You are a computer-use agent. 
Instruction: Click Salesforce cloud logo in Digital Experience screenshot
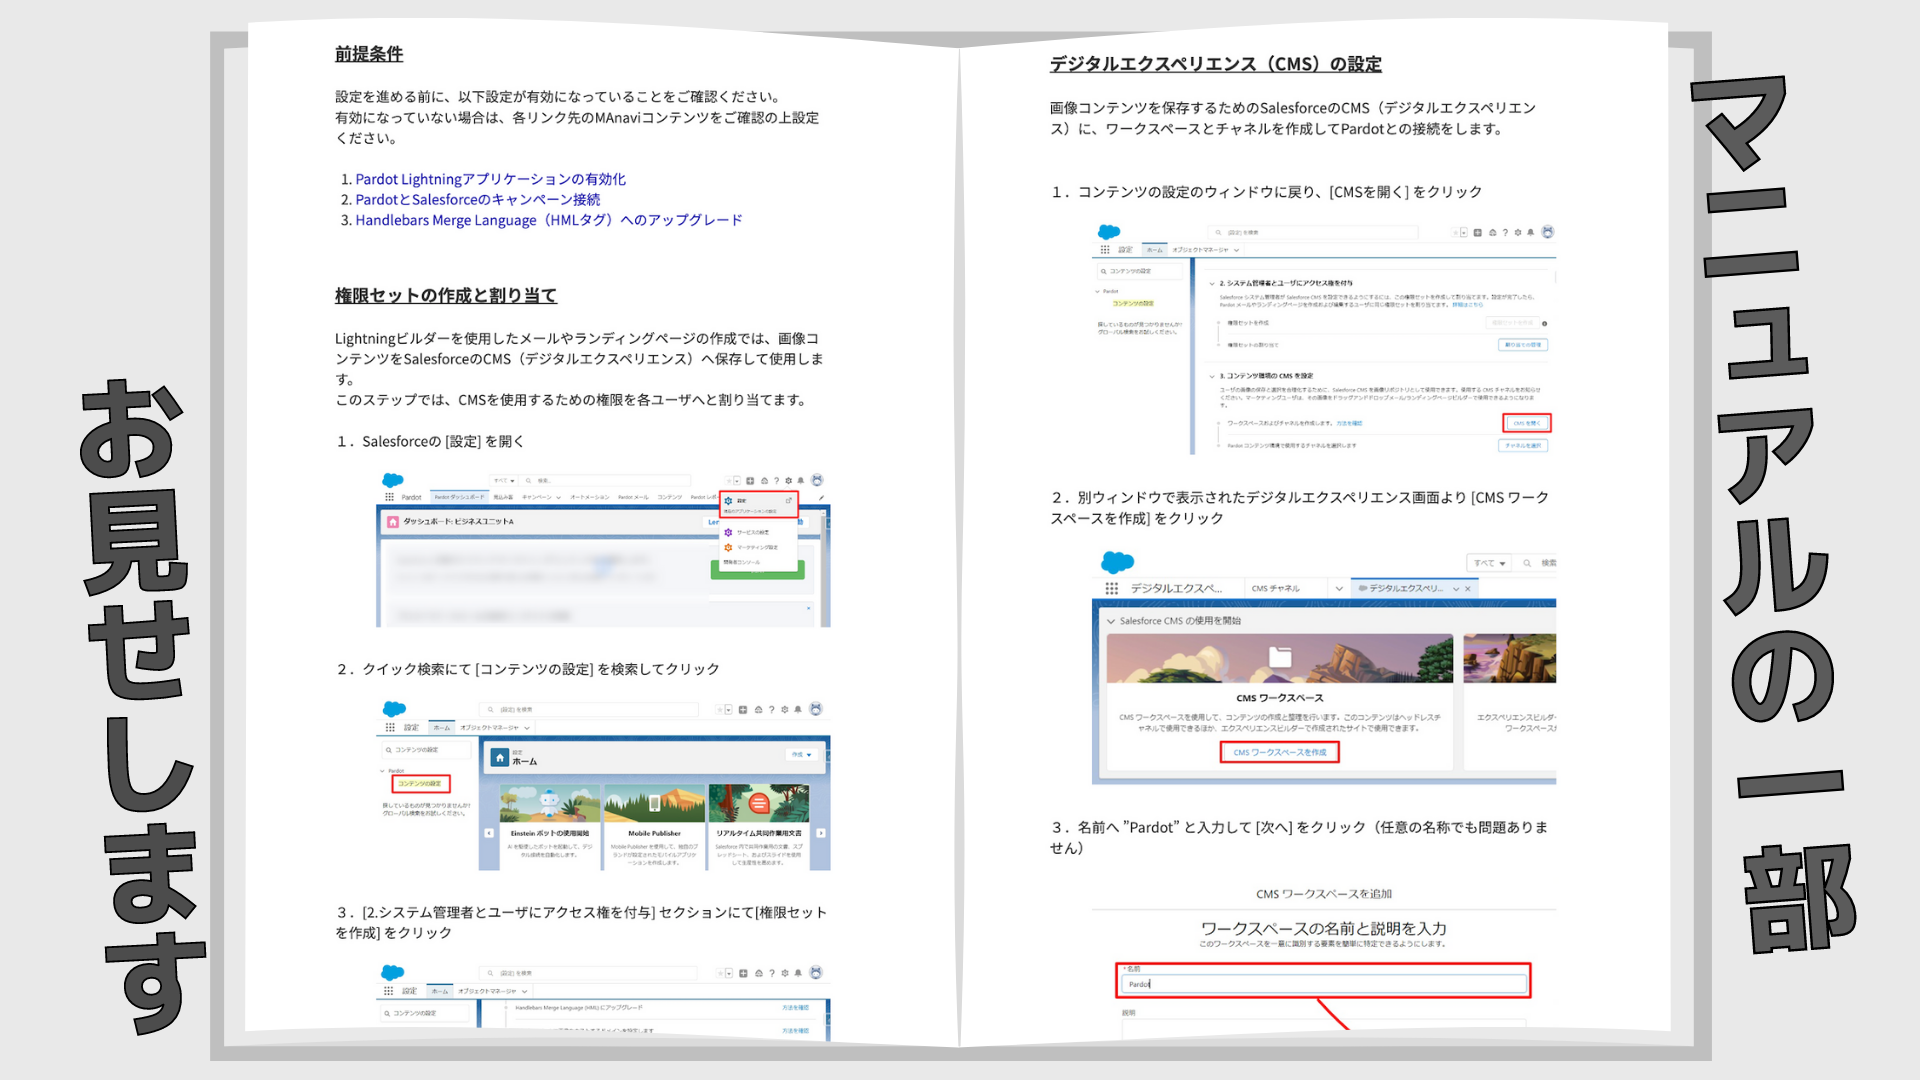(1117, 562)
